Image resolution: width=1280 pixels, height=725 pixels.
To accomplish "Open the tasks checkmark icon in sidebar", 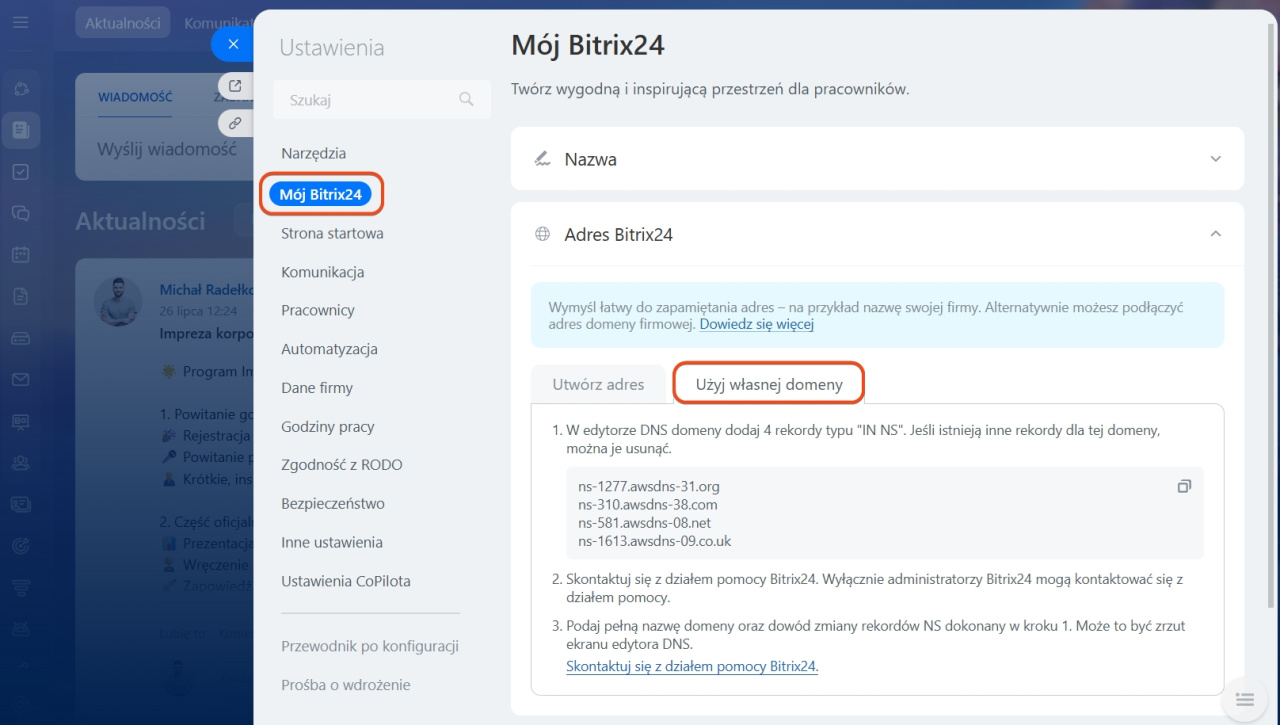I will click(x=21, y=172).
